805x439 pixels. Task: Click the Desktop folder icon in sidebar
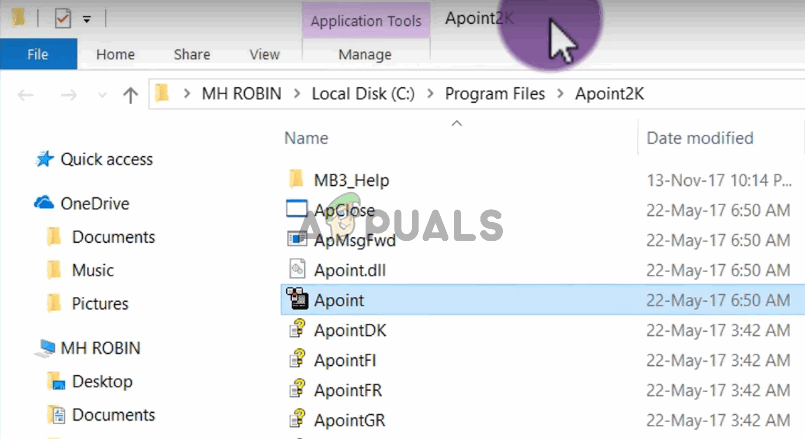56,381
